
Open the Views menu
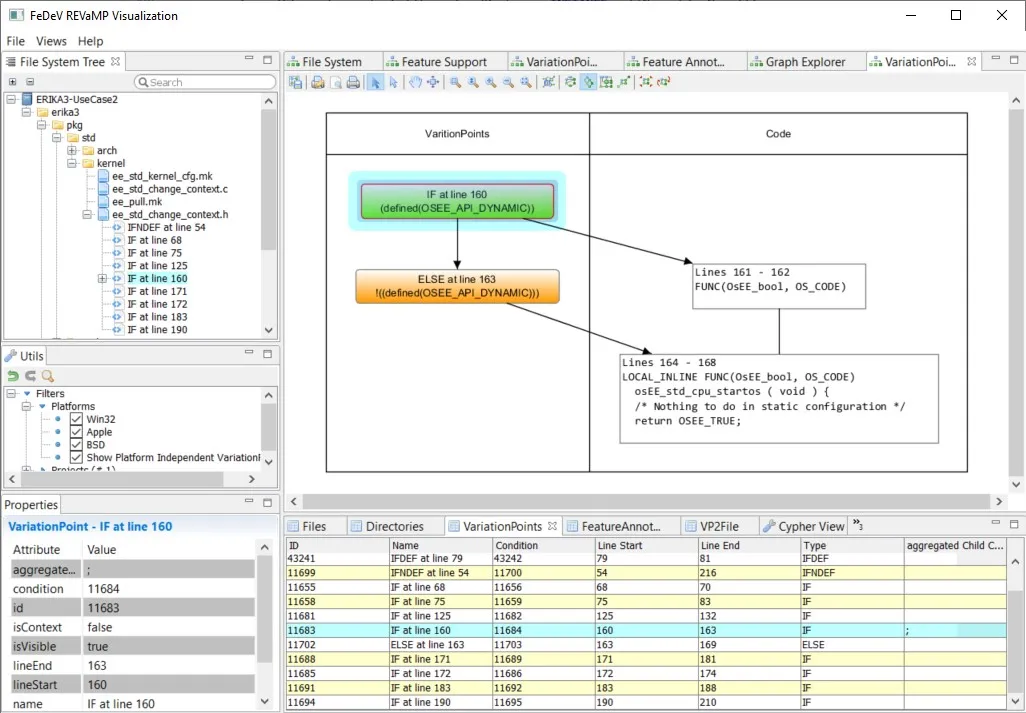51,41
